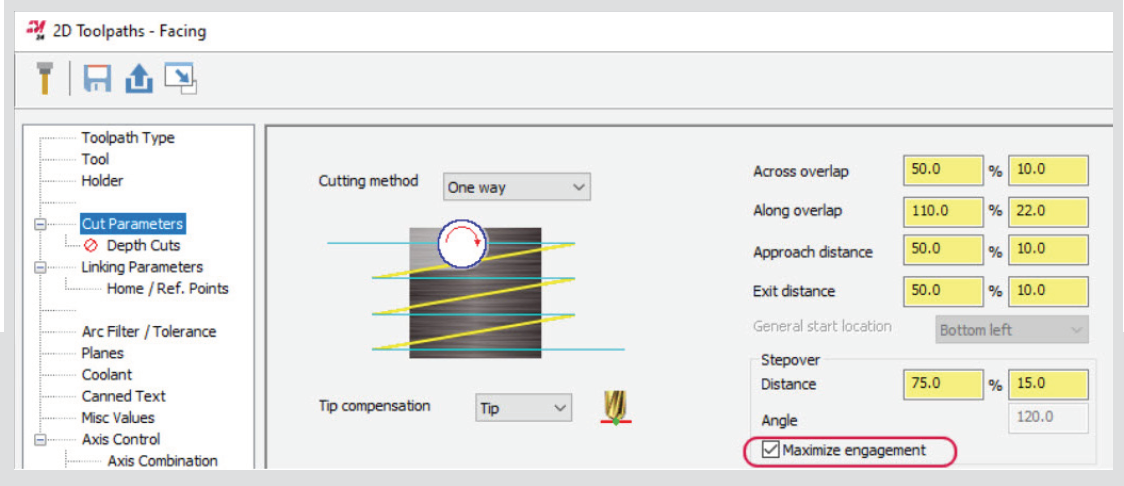The width and height of the screenshot is (1124, 486).
Task: Open the Axis Combination page
Action: pyautogui.click(x=163, y=460)
